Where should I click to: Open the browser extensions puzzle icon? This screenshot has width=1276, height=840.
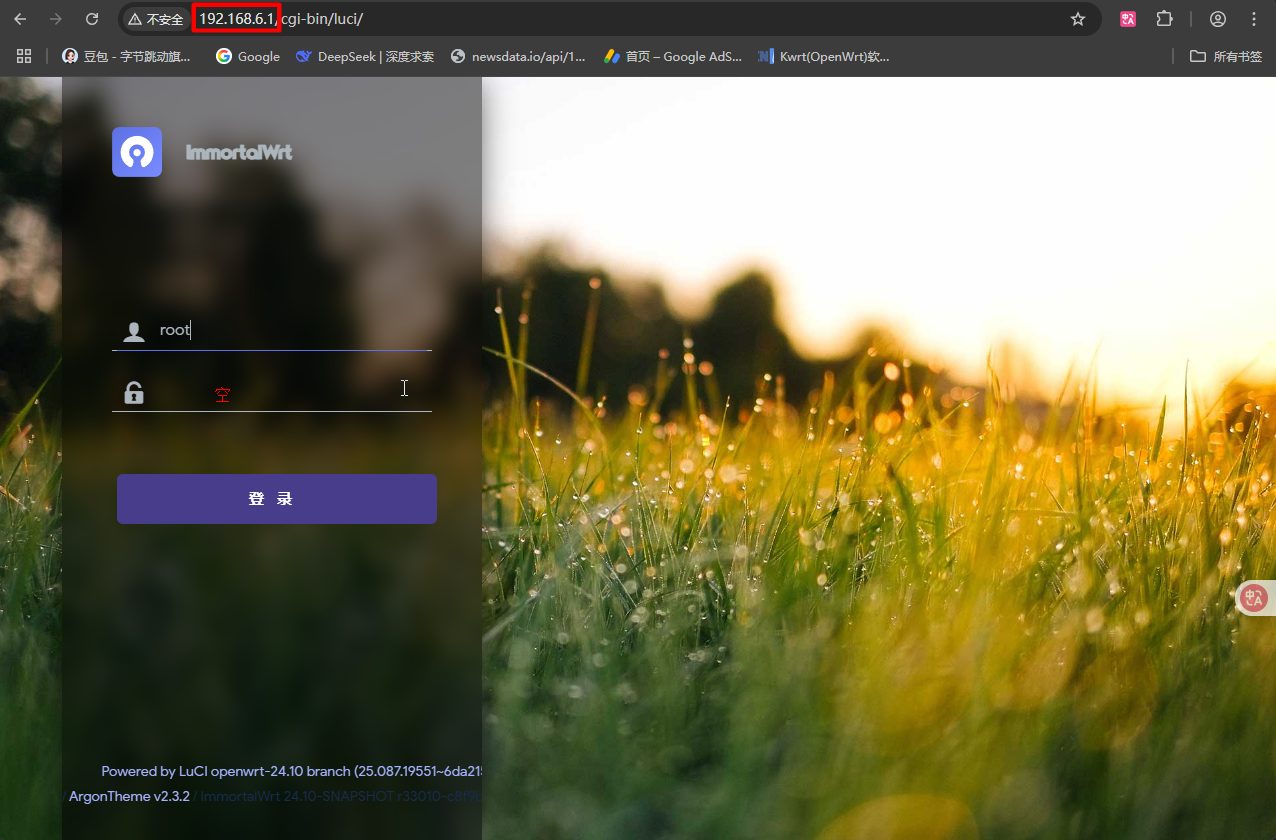[1164, 19]
